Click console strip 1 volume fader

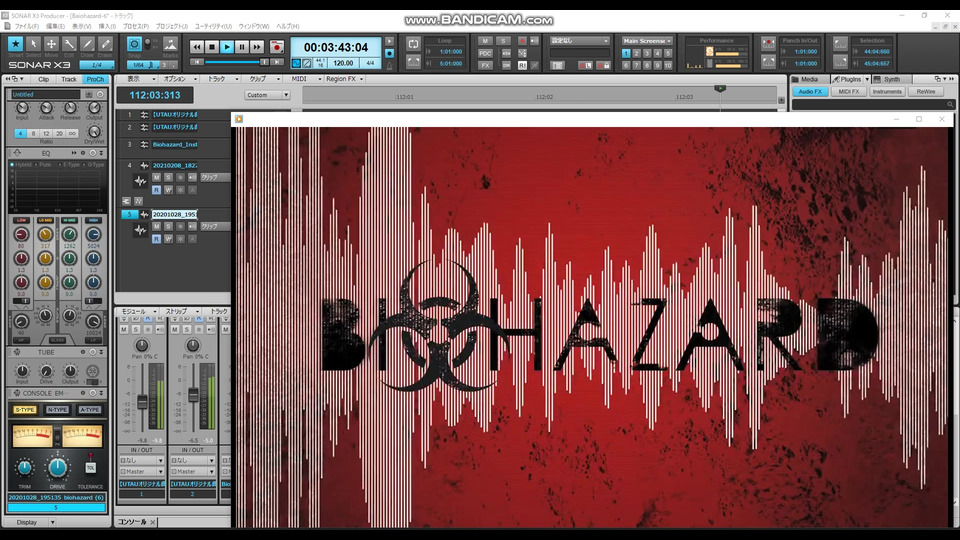pyautogui.click(x=142, y=402)
